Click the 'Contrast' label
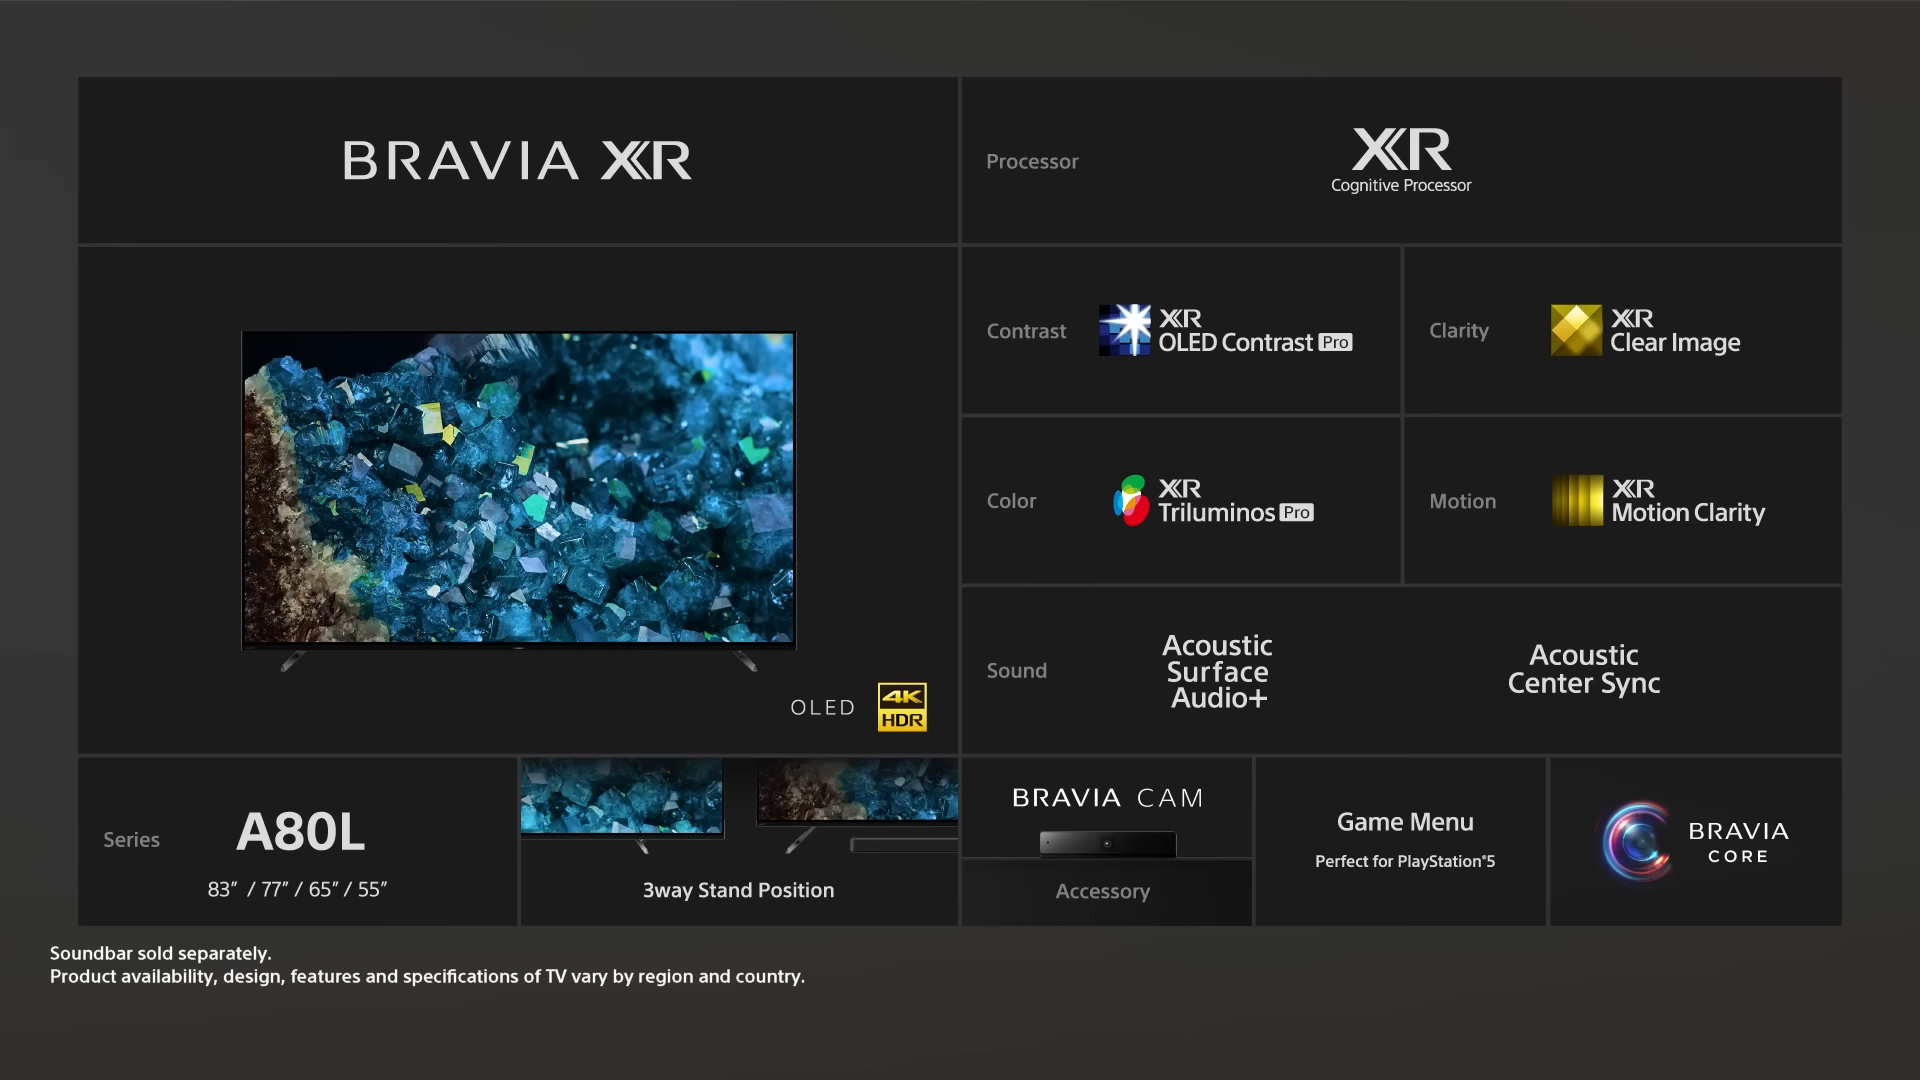1920x1080 pixels. 1026,331
